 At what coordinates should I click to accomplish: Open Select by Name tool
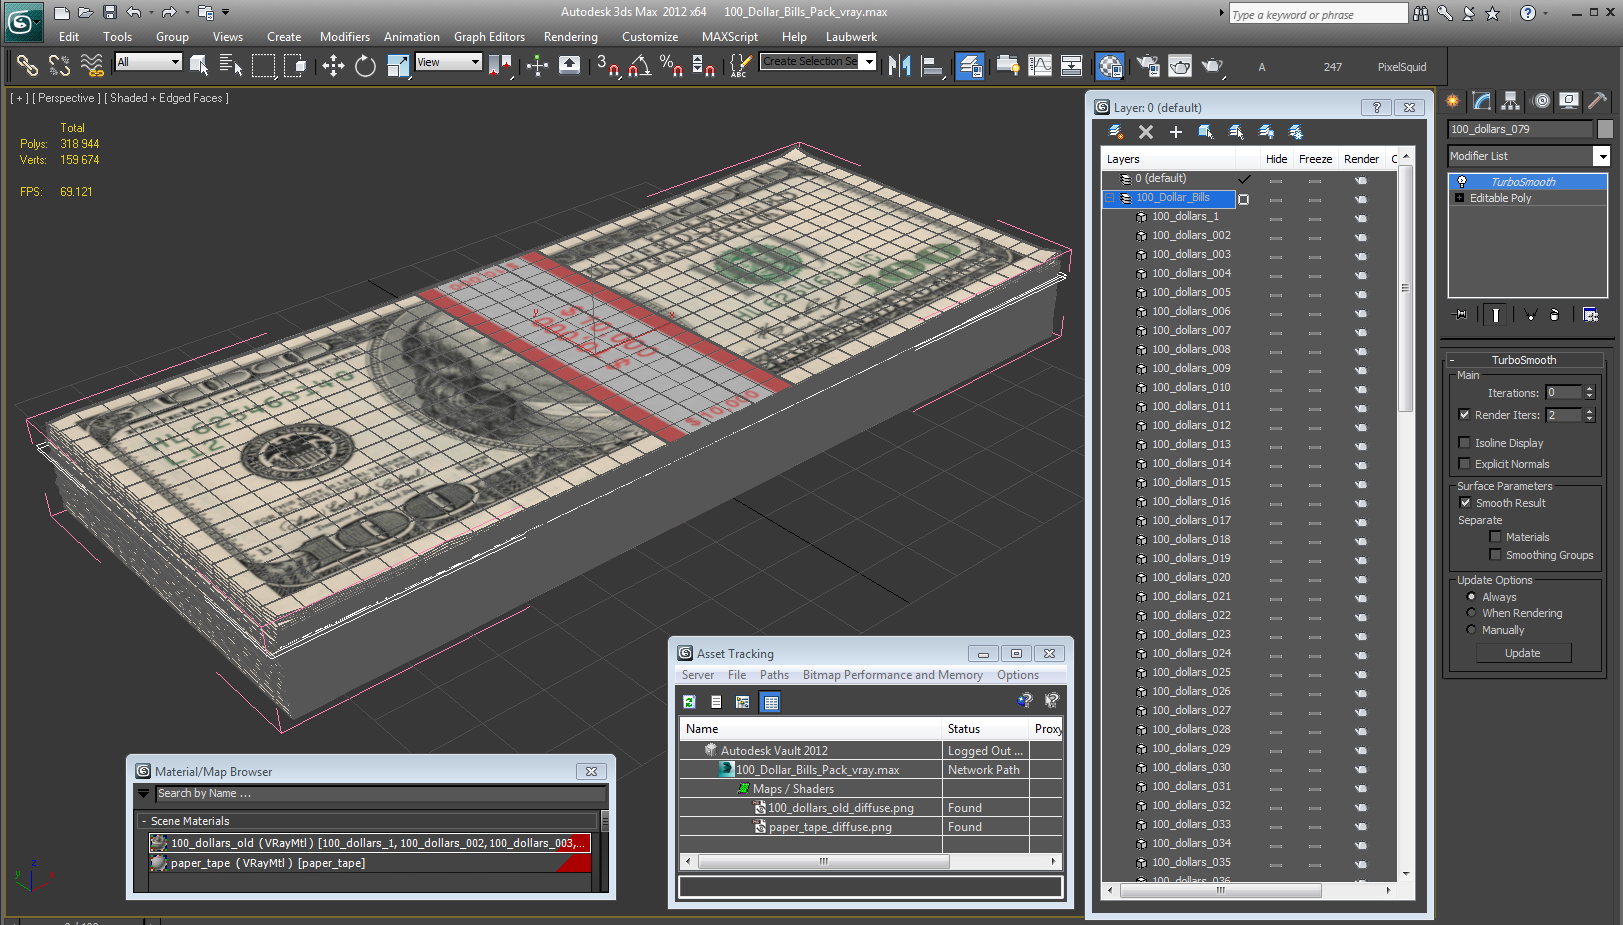point(231,66)
